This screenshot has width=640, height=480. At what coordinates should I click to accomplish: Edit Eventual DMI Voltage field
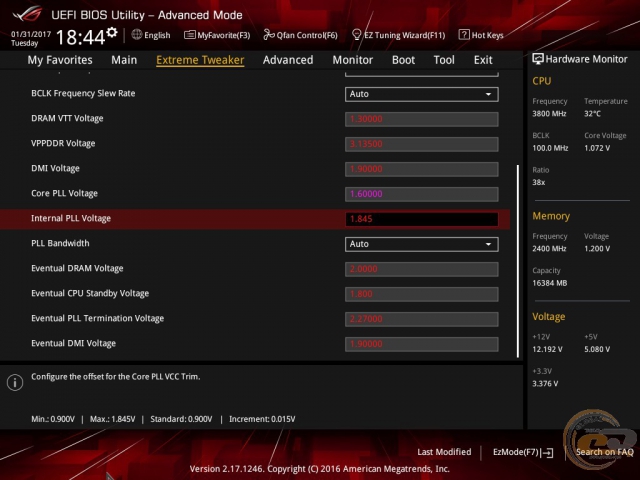422,344
